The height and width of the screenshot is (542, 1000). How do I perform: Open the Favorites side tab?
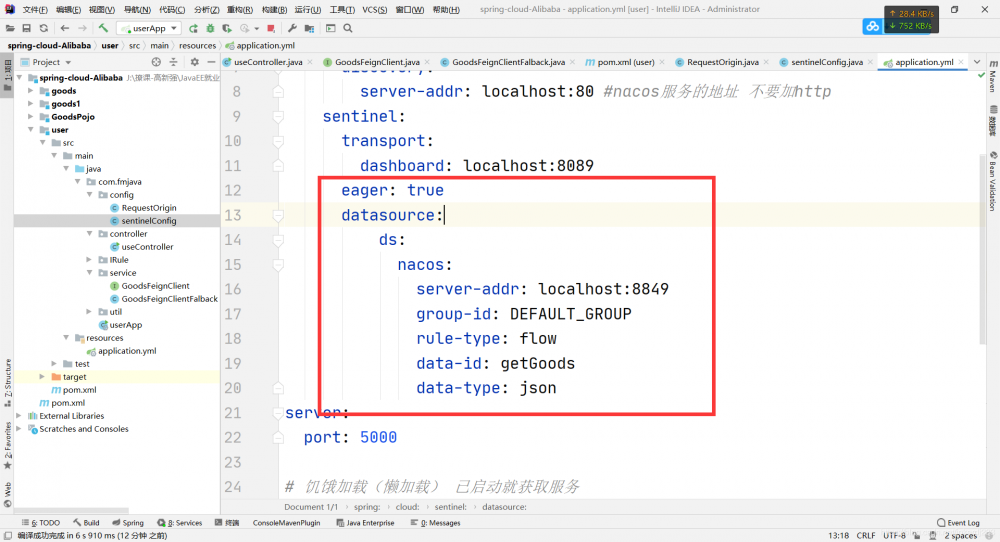[x=8, y=444]
